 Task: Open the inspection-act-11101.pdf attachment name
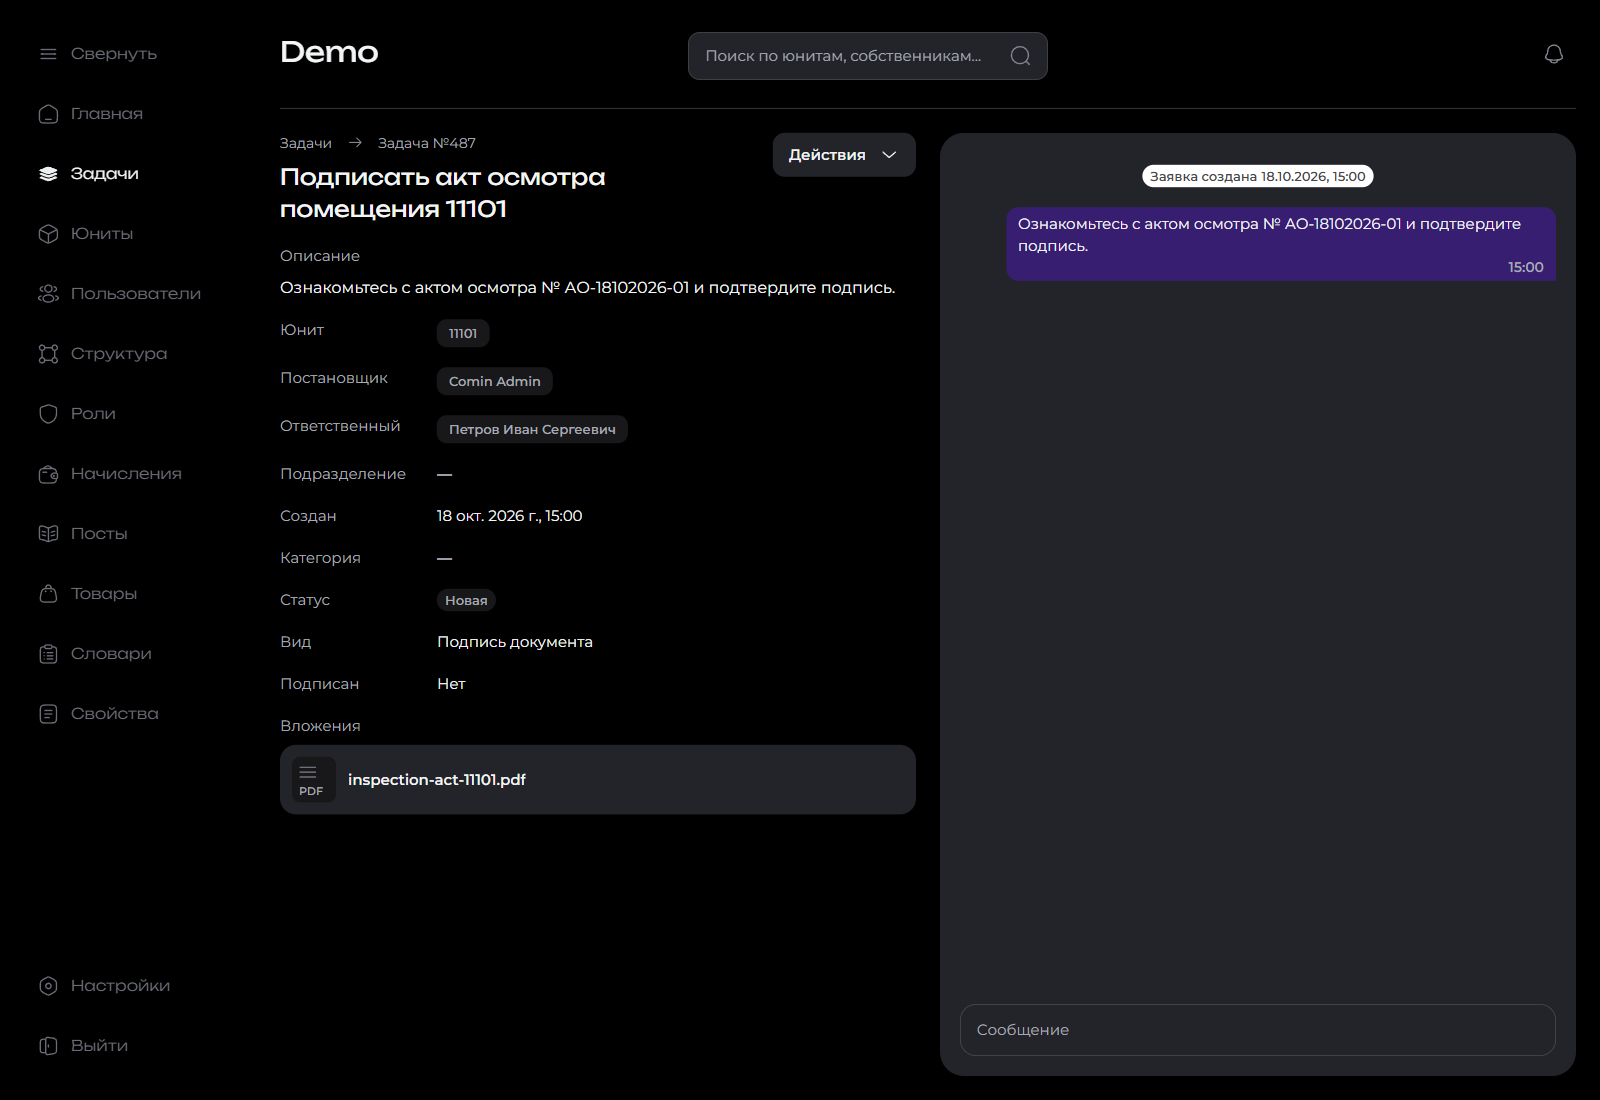click(437, 780)
